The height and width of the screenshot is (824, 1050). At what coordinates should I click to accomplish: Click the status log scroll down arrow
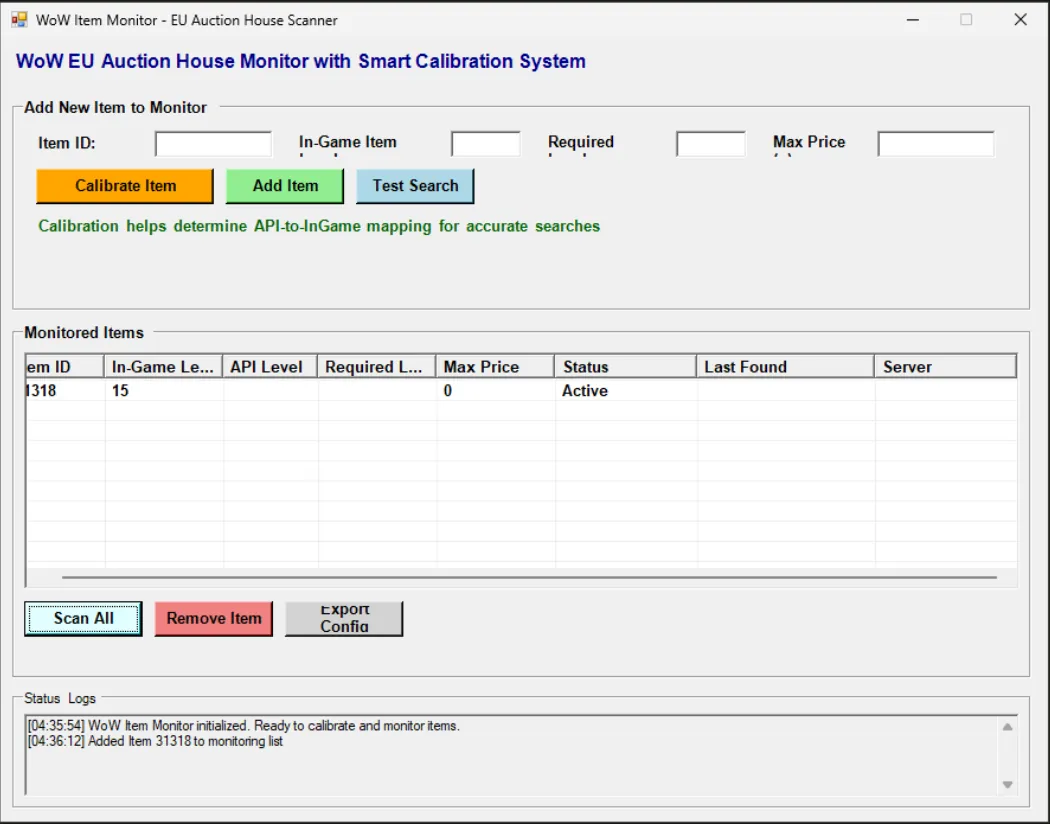tap(1007, 785)
